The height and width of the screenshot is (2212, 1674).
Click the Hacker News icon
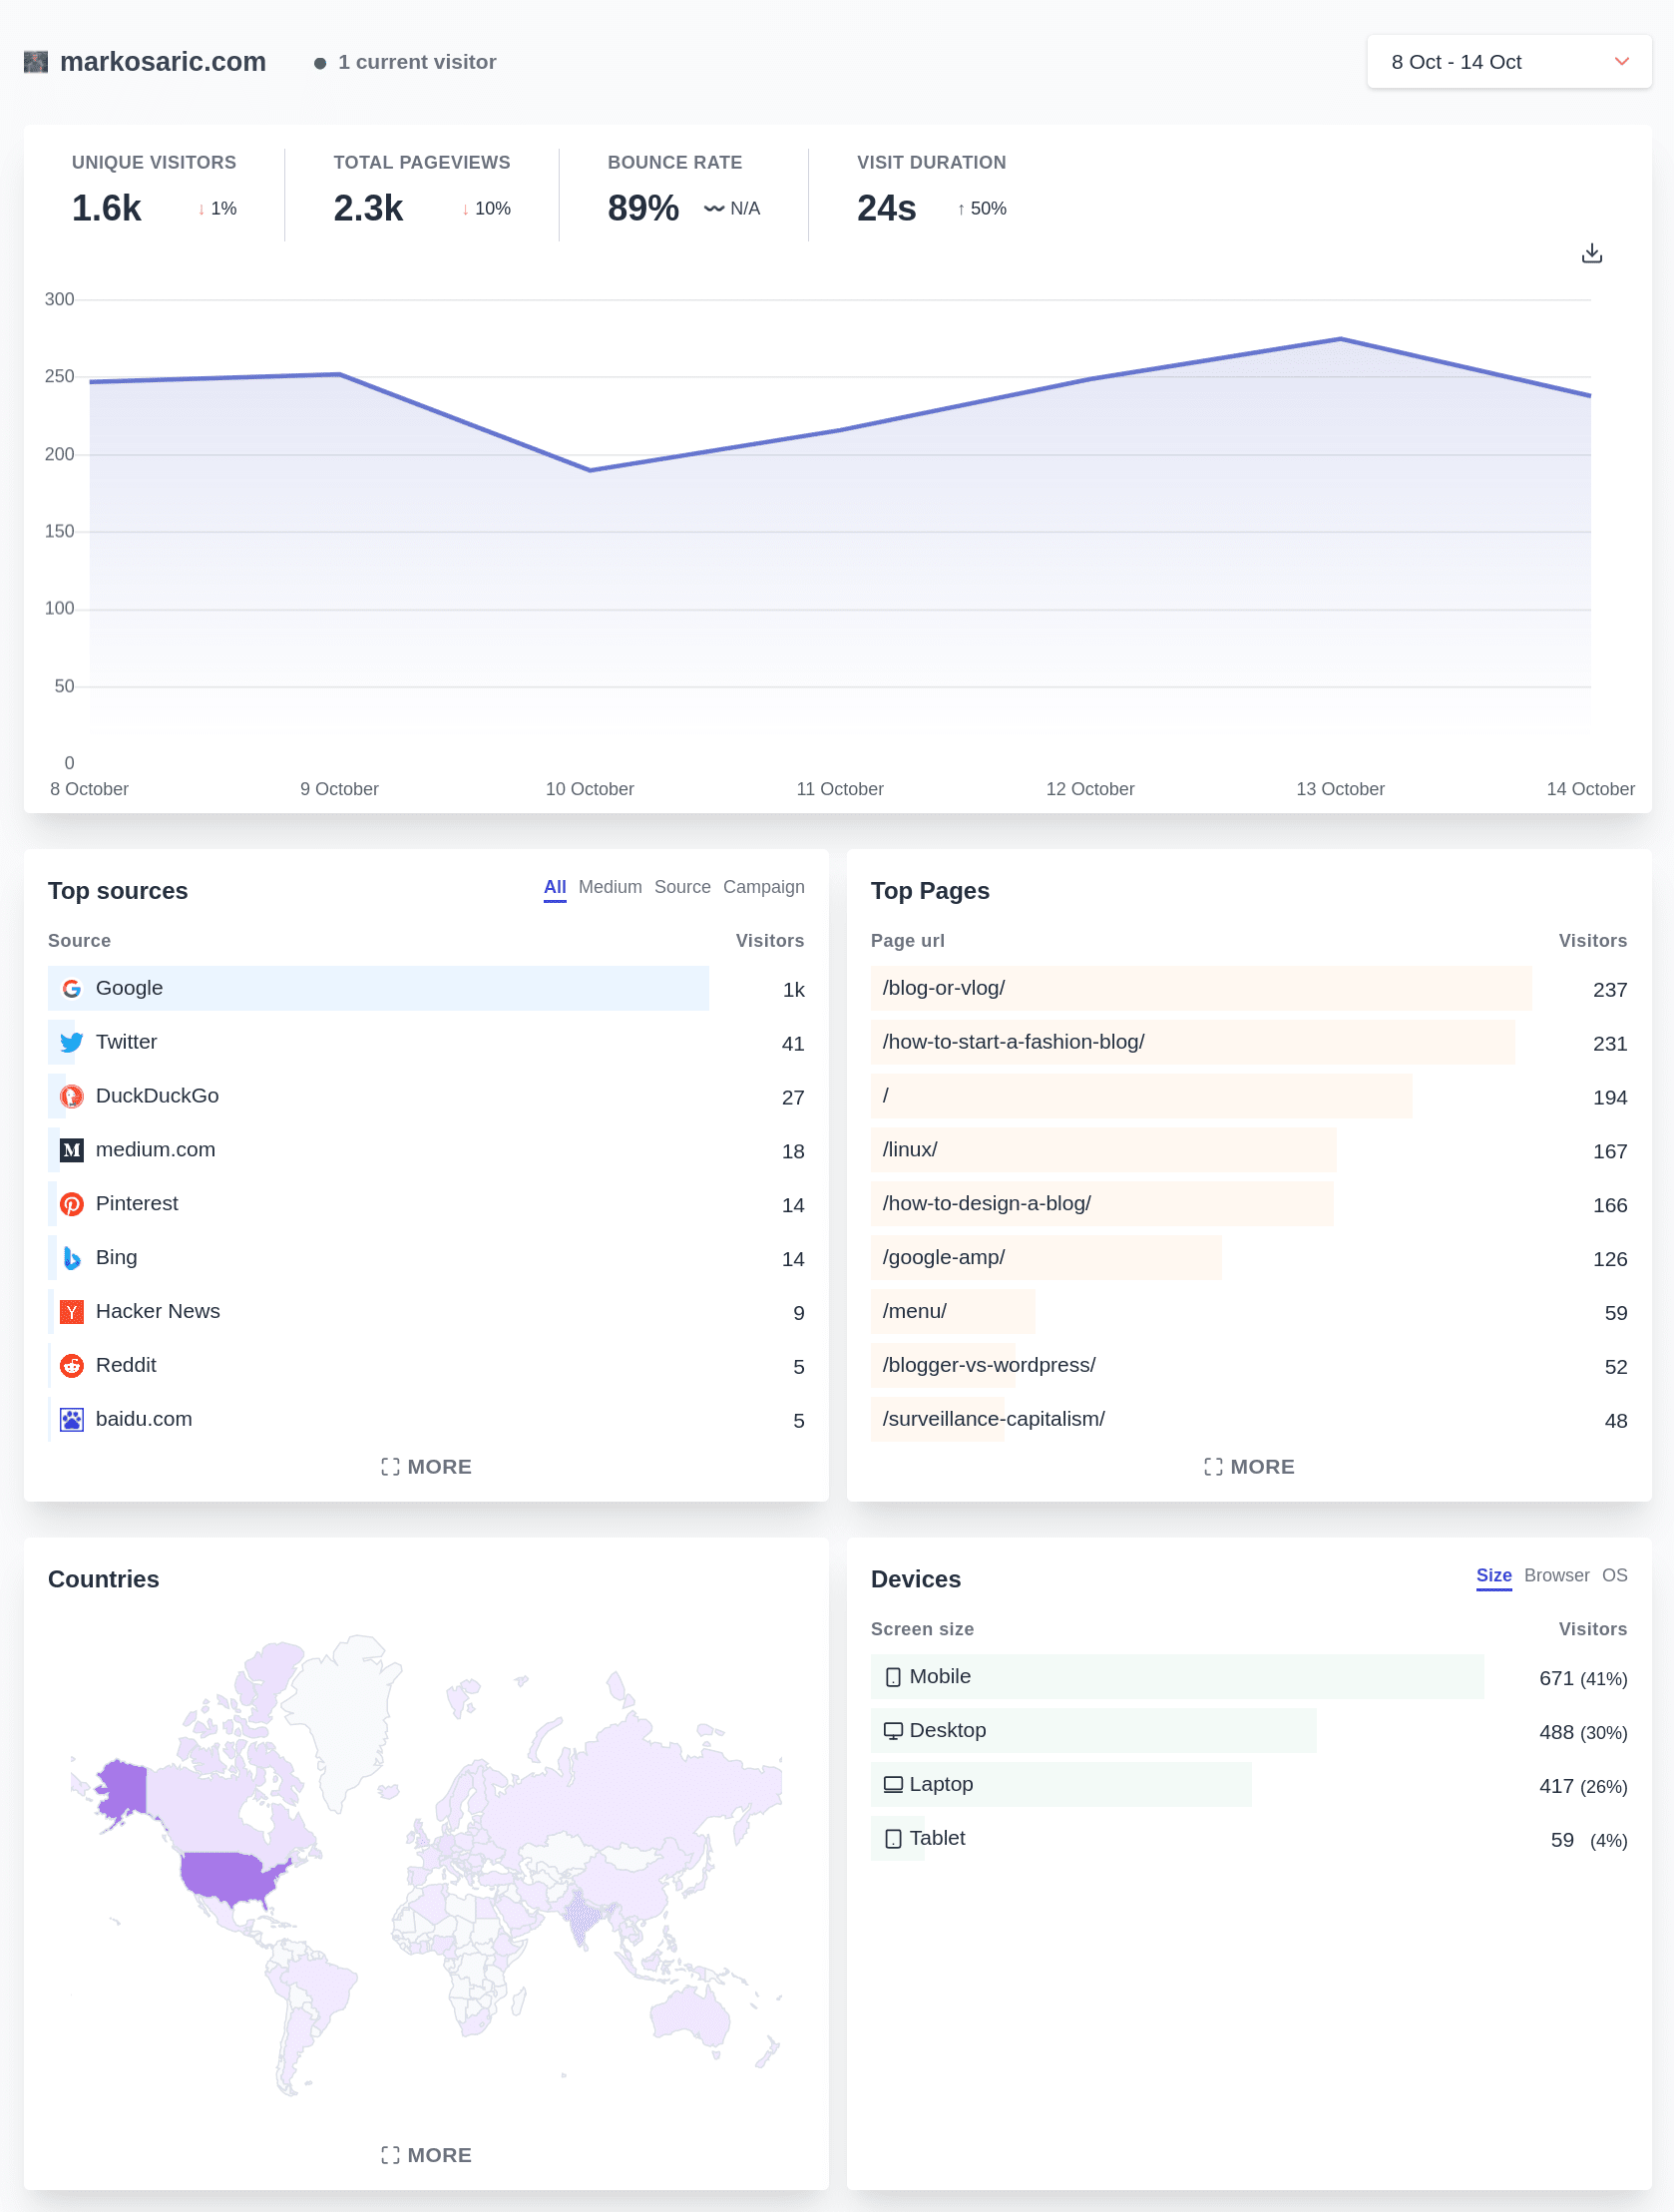point(71,1311)
